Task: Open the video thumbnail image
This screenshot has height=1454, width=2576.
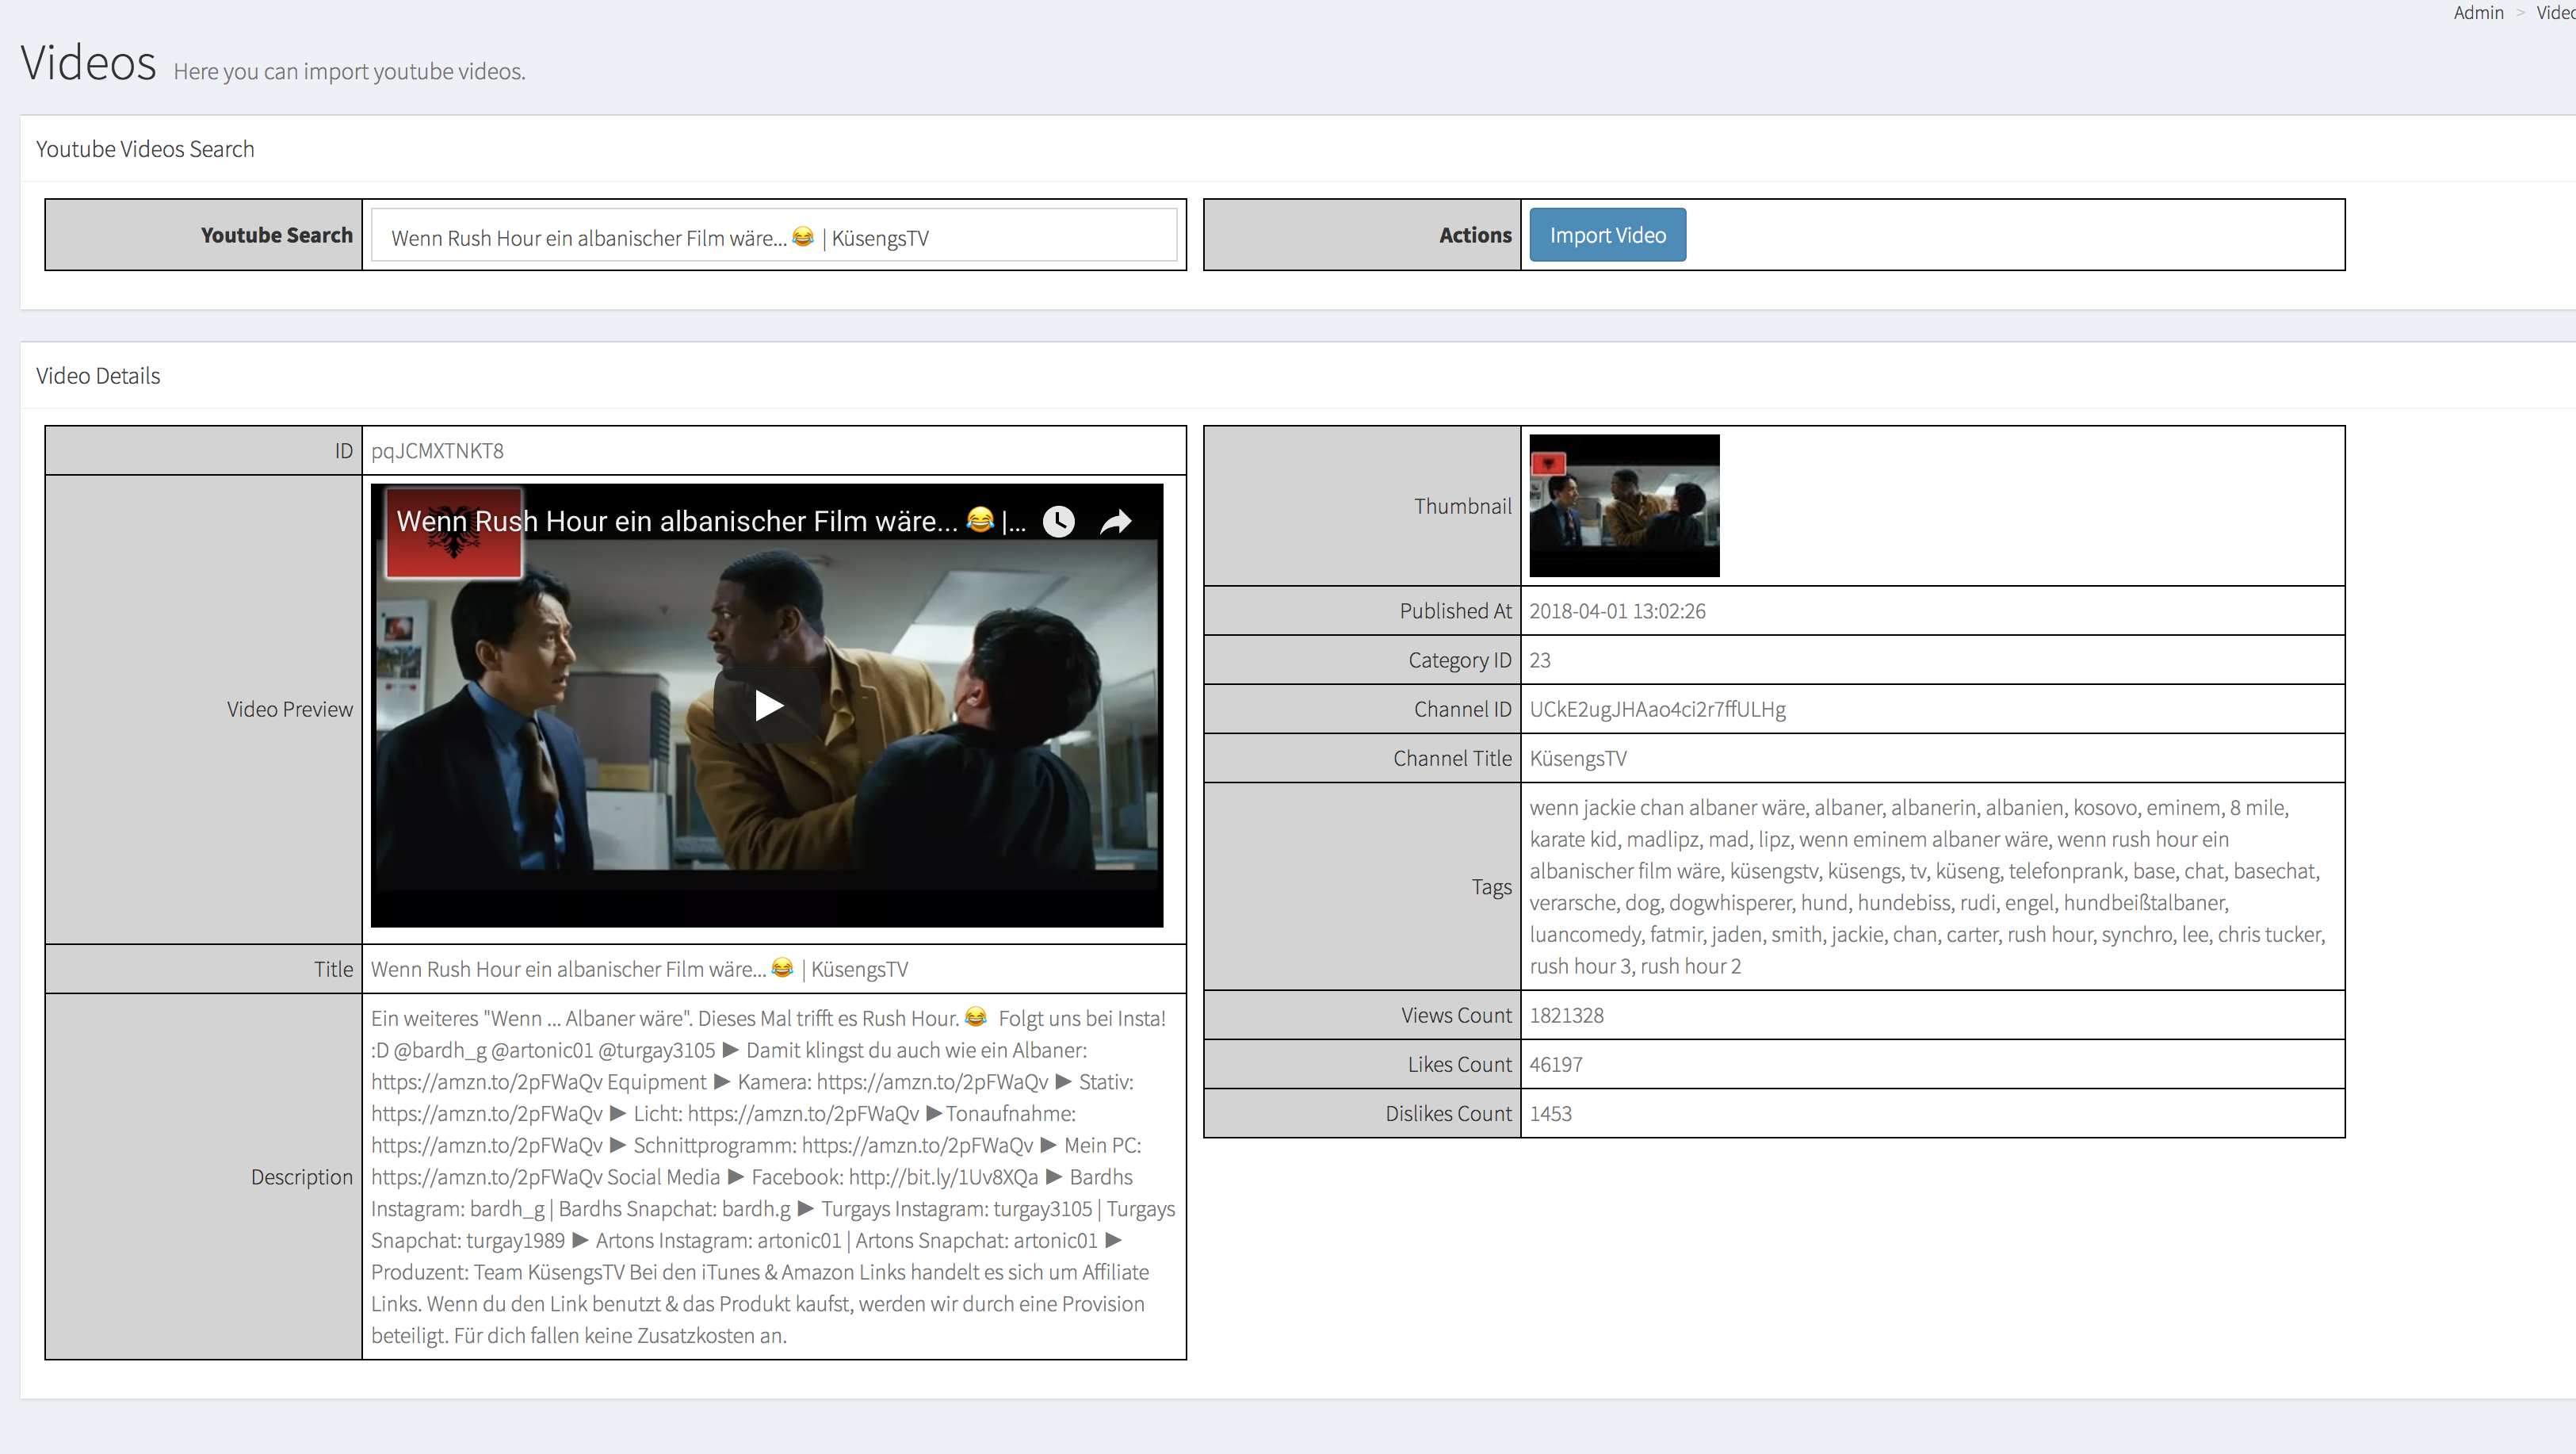Action: tap(1624, 505)
